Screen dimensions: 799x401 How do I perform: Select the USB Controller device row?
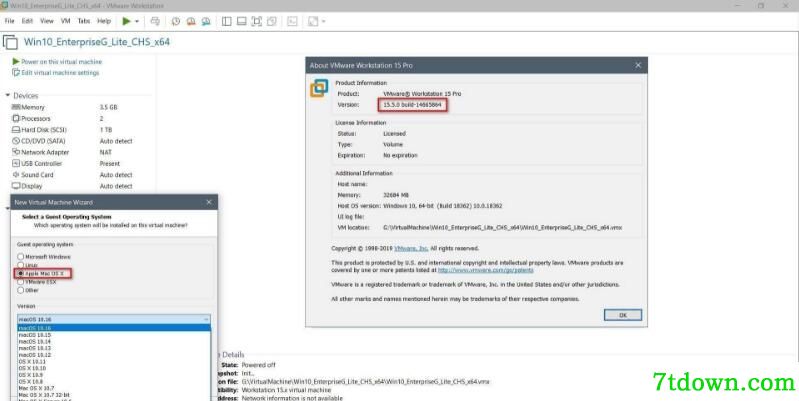[x=71, y=163]
